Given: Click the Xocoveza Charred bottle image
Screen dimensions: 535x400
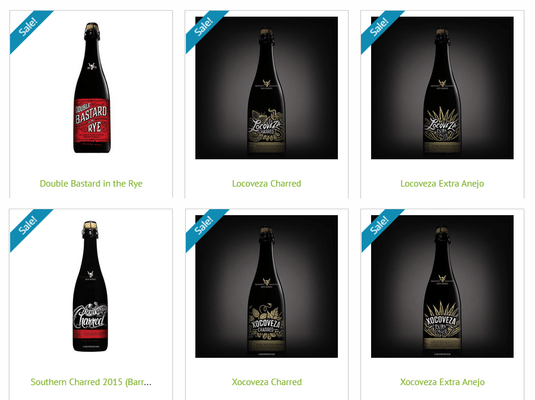Looking at the screenshot, I should (x=266, y=286).
